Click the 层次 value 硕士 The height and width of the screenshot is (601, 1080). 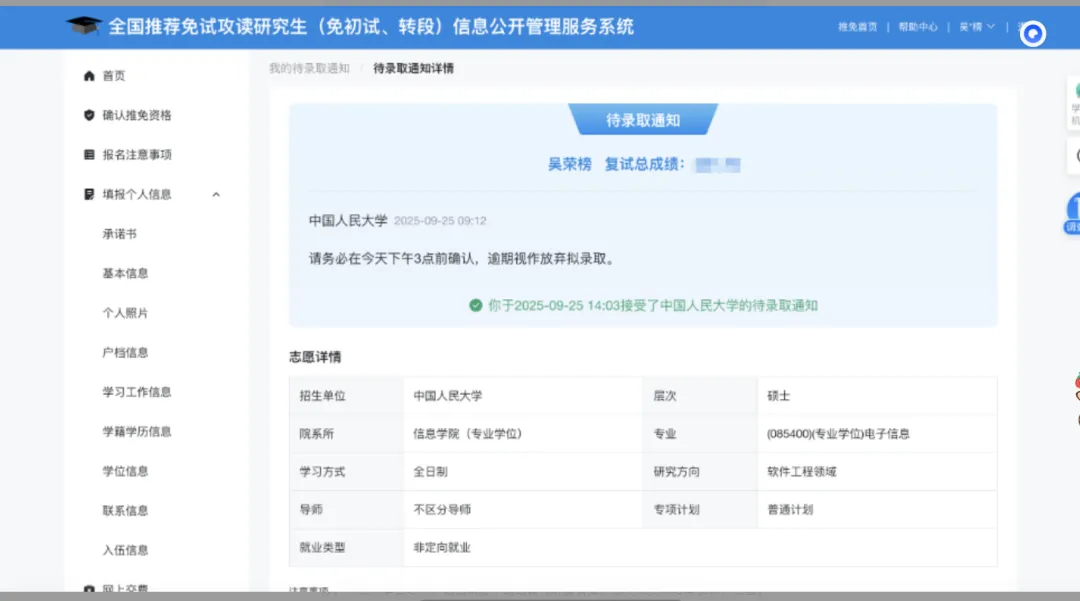tap(778, 396)
